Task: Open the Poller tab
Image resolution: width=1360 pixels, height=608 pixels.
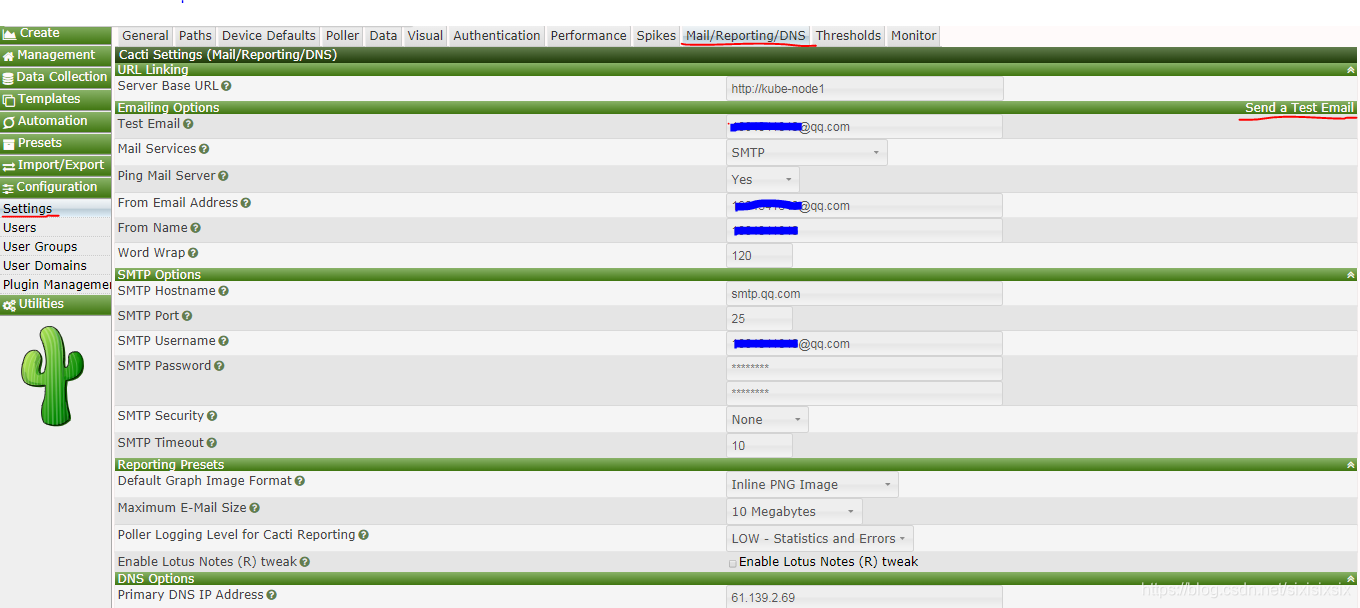Action: pyautogui.click(x=342, y=36)
